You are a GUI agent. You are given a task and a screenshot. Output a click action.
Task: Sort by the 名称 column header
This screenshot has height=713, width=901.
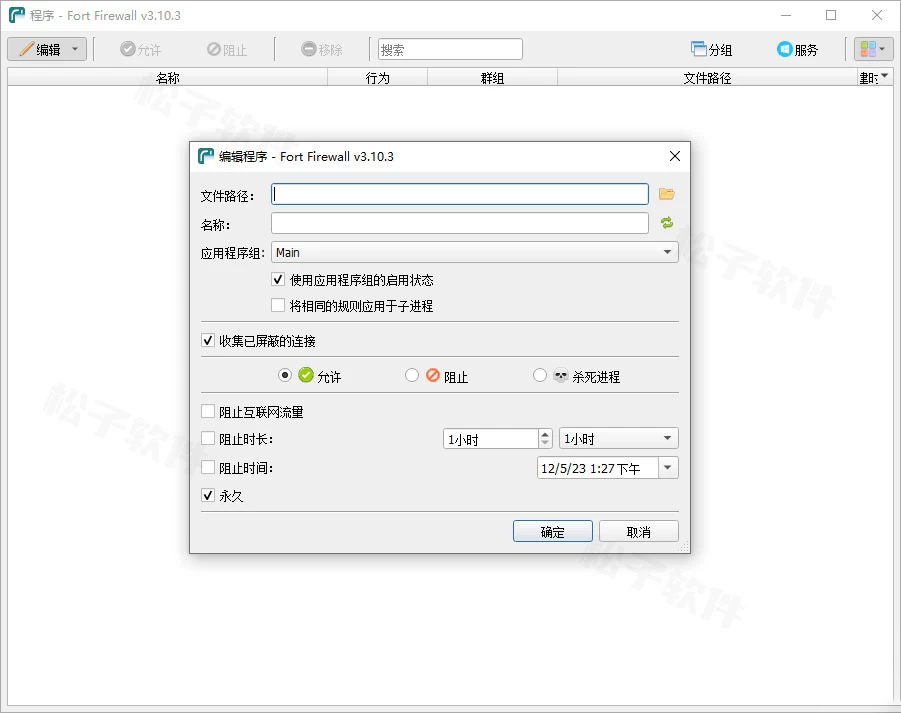pos(167,77)
